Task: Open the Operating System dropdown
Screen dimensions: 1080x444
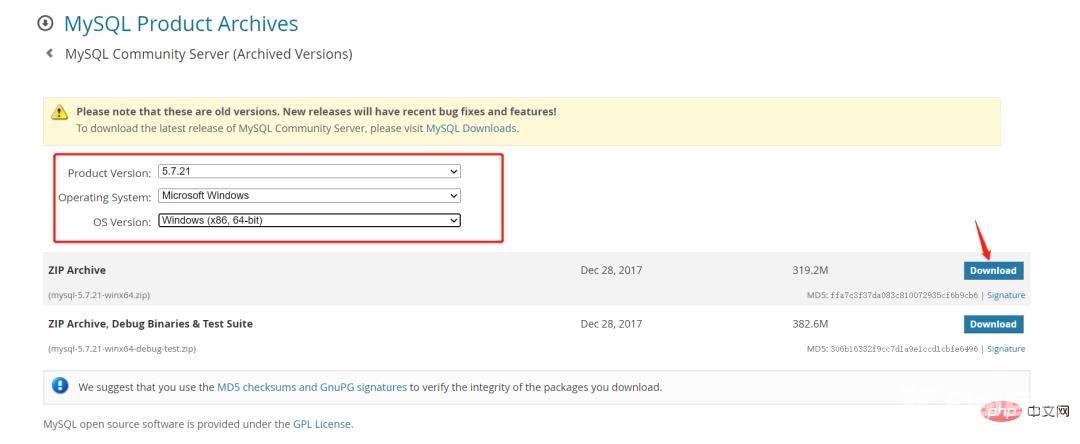Action: tap(309, 195)
